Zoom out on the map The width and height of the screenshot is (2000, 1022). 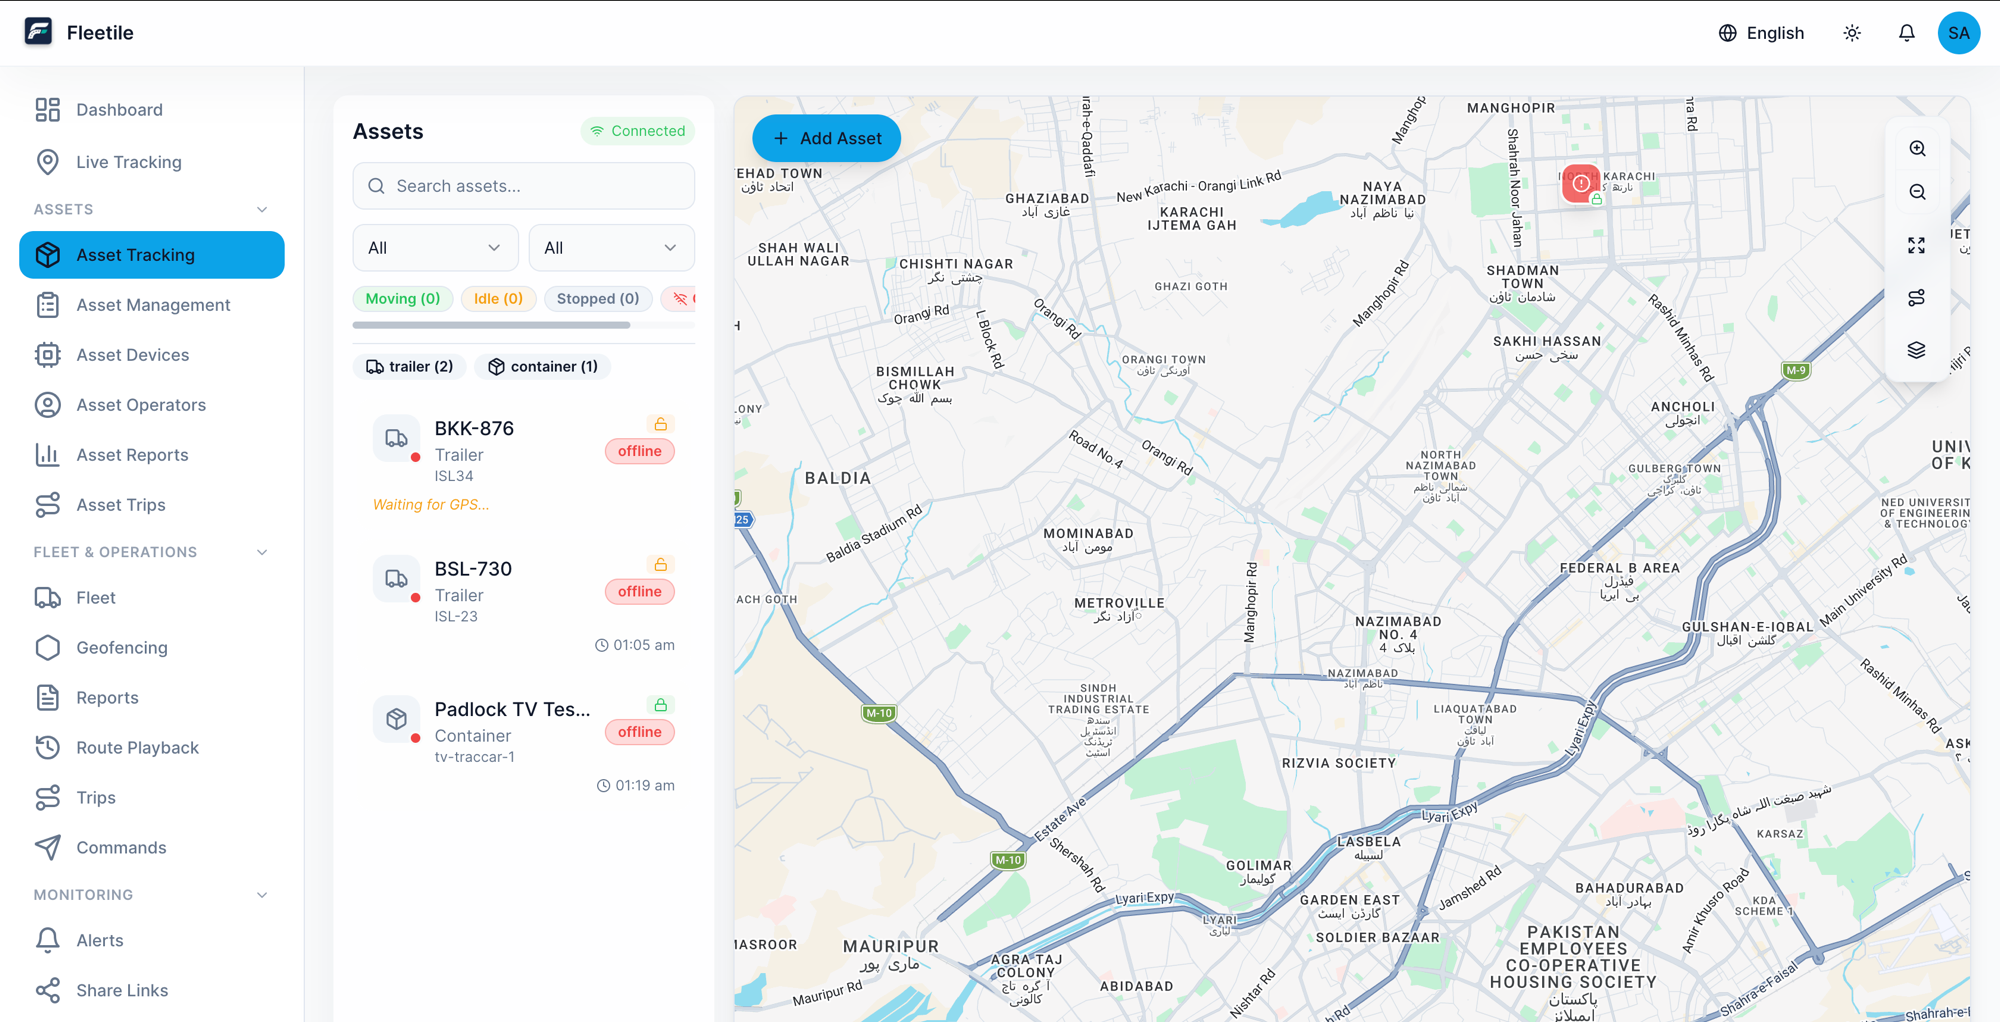click(x=1916, y=192)
